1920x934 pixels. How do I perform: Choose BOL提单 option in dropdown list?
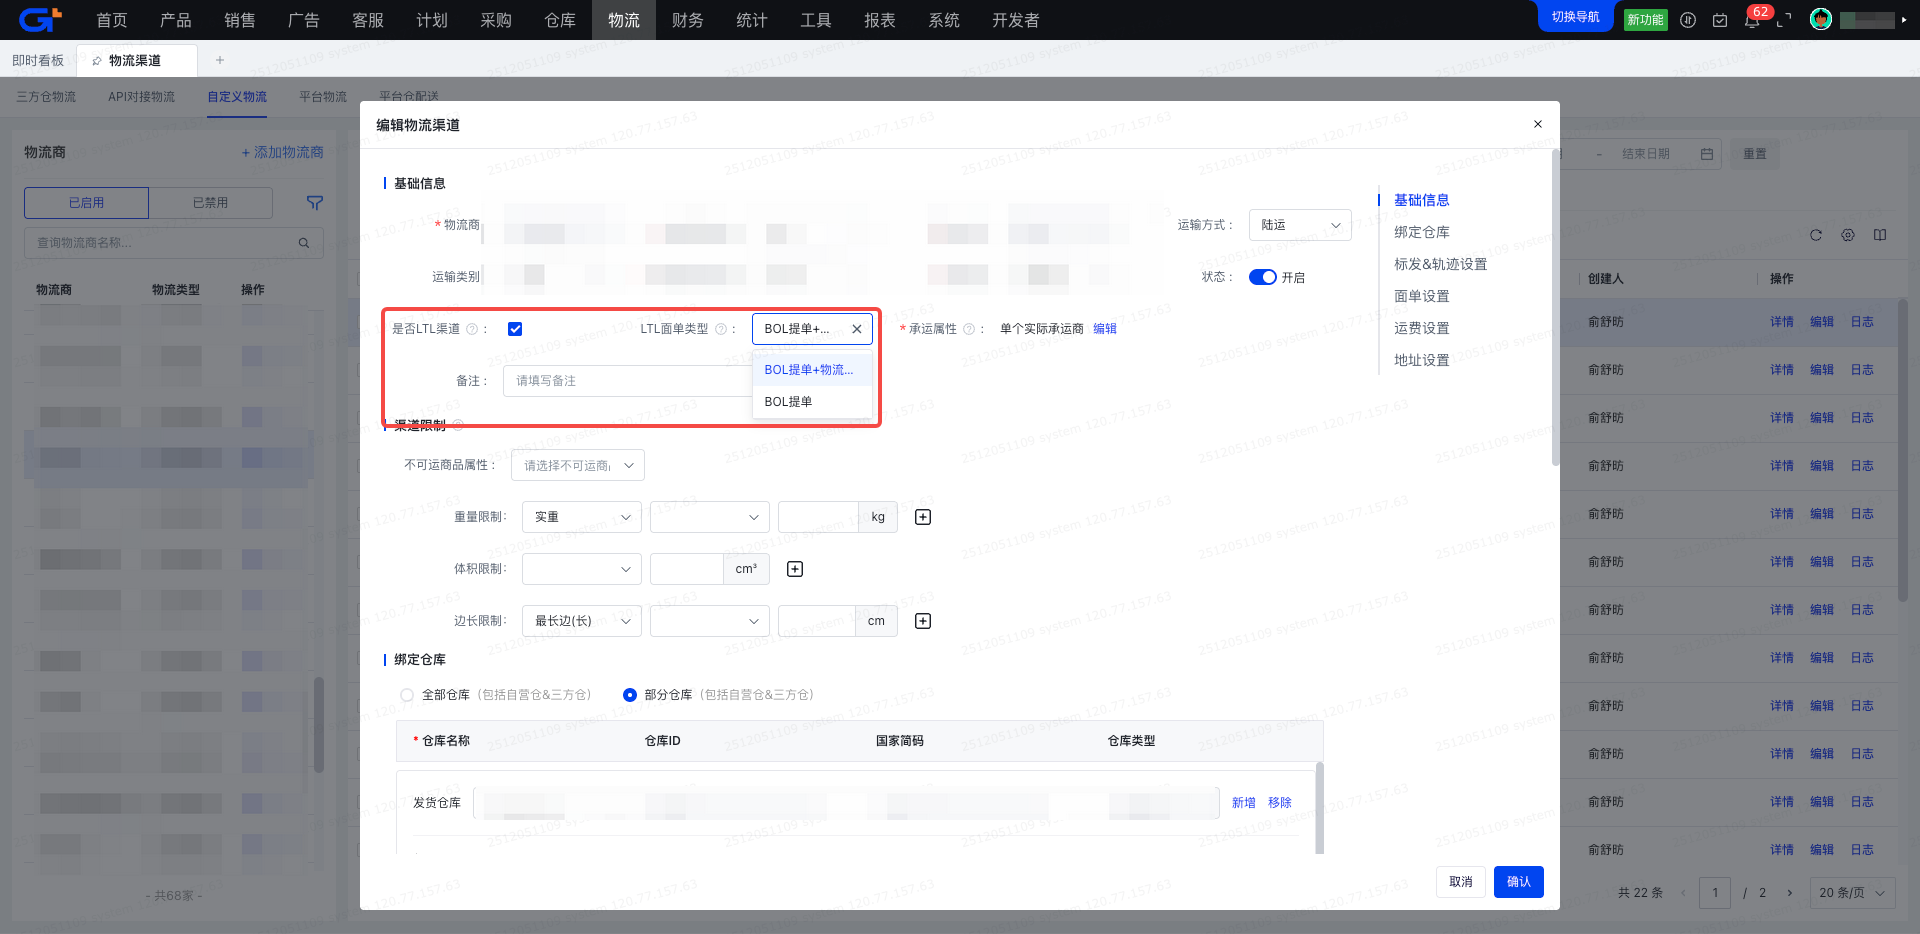[x=812, y=402]
